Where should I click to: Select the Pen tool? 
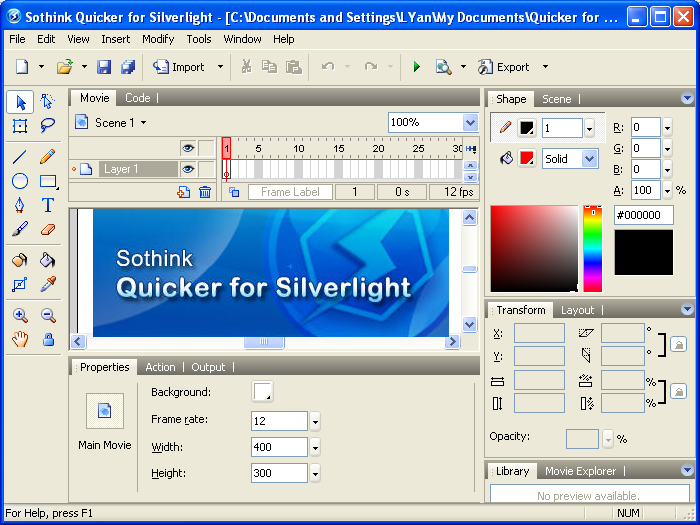pos(20,205)
